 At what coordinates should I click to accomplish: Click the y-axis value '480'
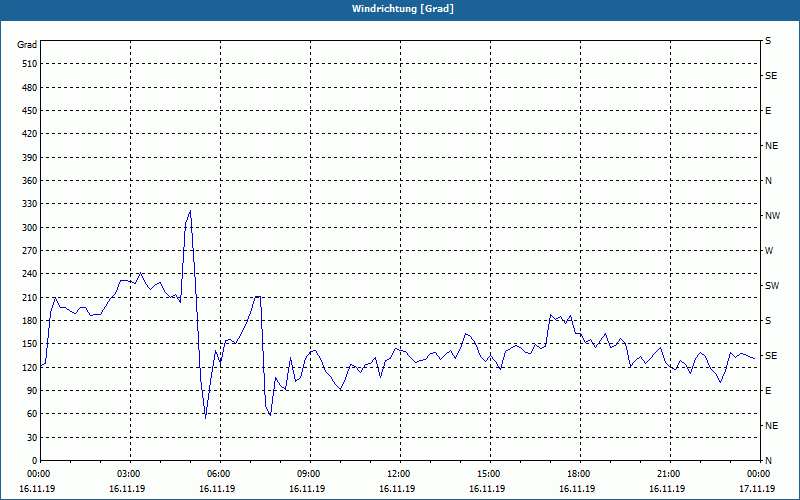tap(30, 88)
